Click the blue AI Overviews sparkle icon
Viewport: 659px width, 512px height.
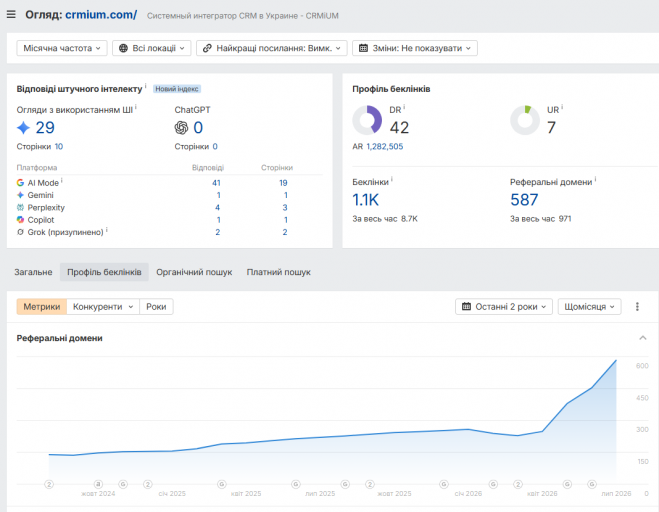coord(24,128)
